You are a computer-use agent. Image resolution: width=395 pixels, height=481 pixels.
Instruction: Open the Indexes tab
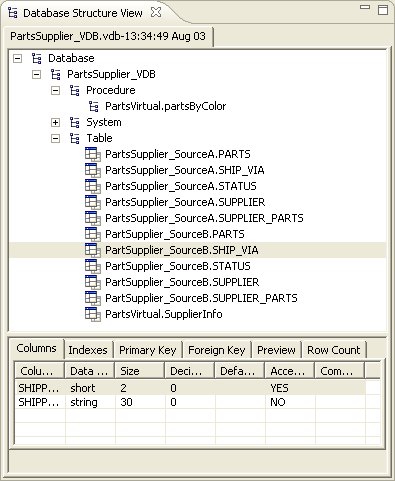[88, 350]
